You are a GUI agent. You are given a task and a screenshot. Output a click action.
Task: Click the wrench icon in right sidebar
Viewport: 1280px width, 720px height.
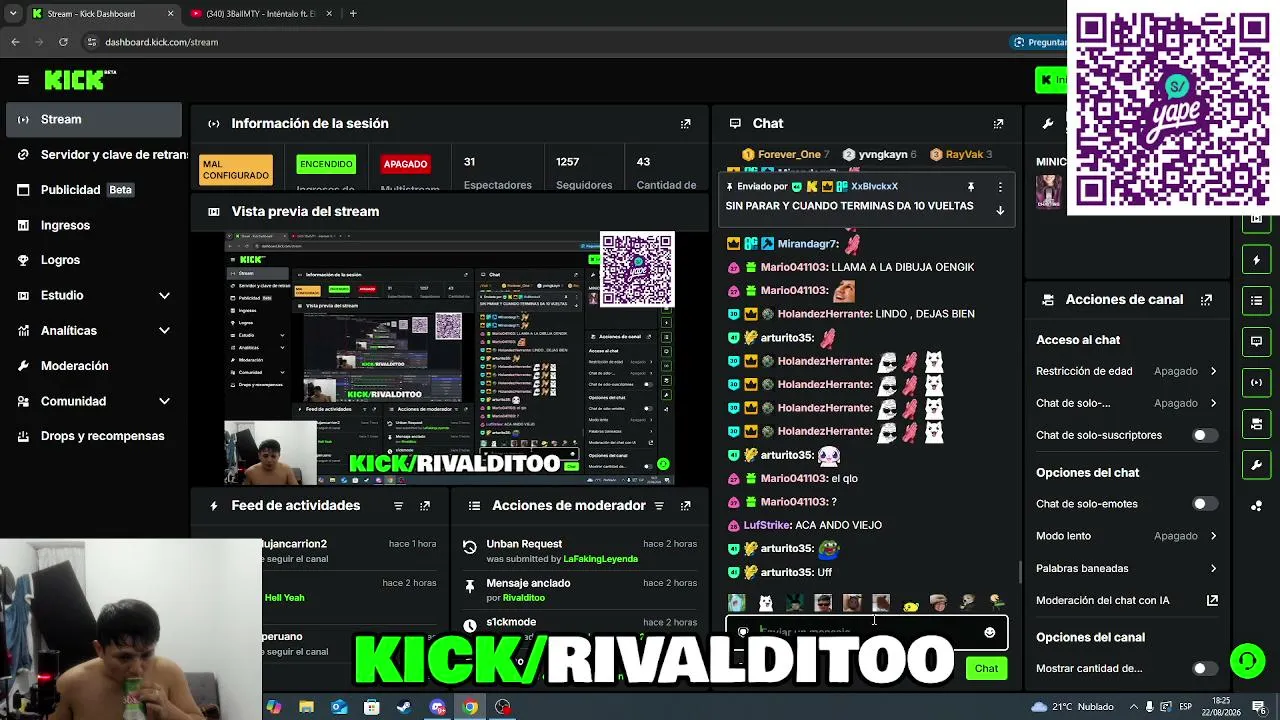coord(1257,465)
